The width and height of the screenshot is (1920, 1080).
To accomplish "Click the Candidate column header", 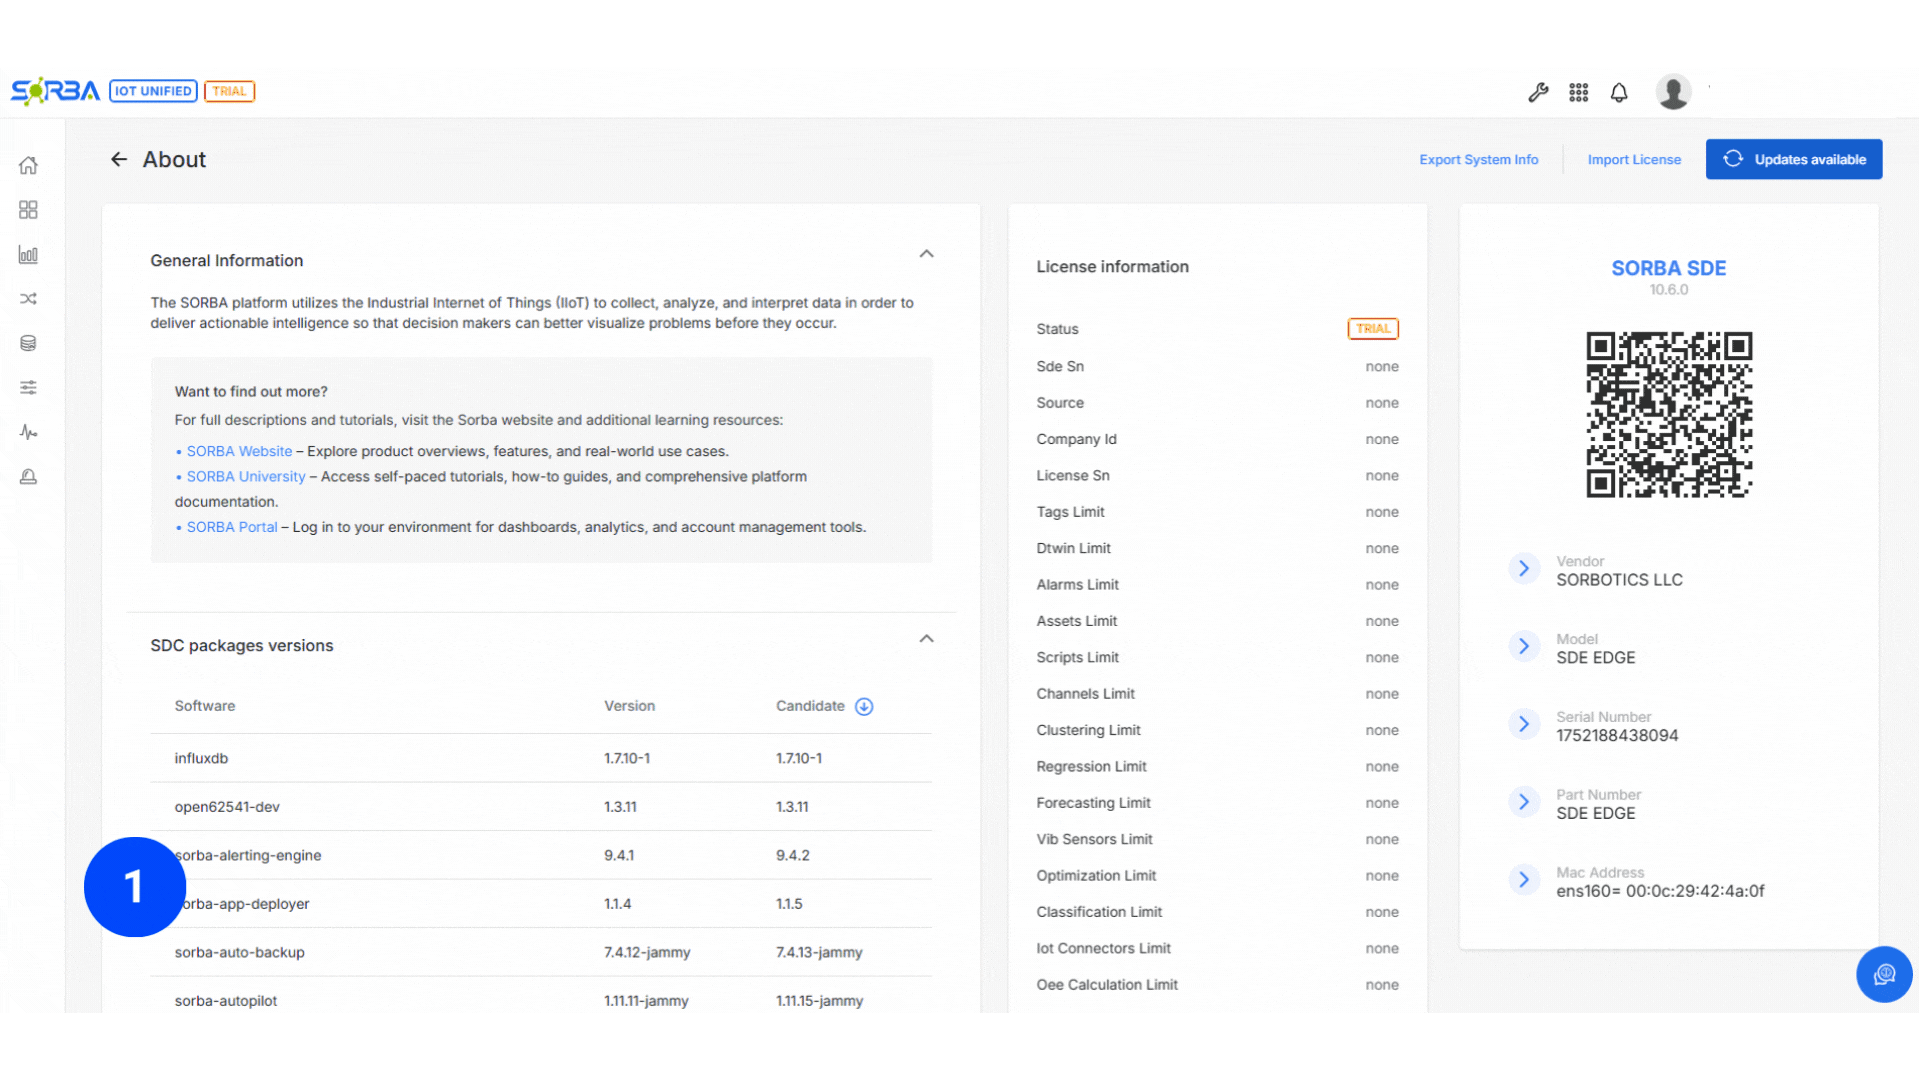I will click(x=810, y=706).
